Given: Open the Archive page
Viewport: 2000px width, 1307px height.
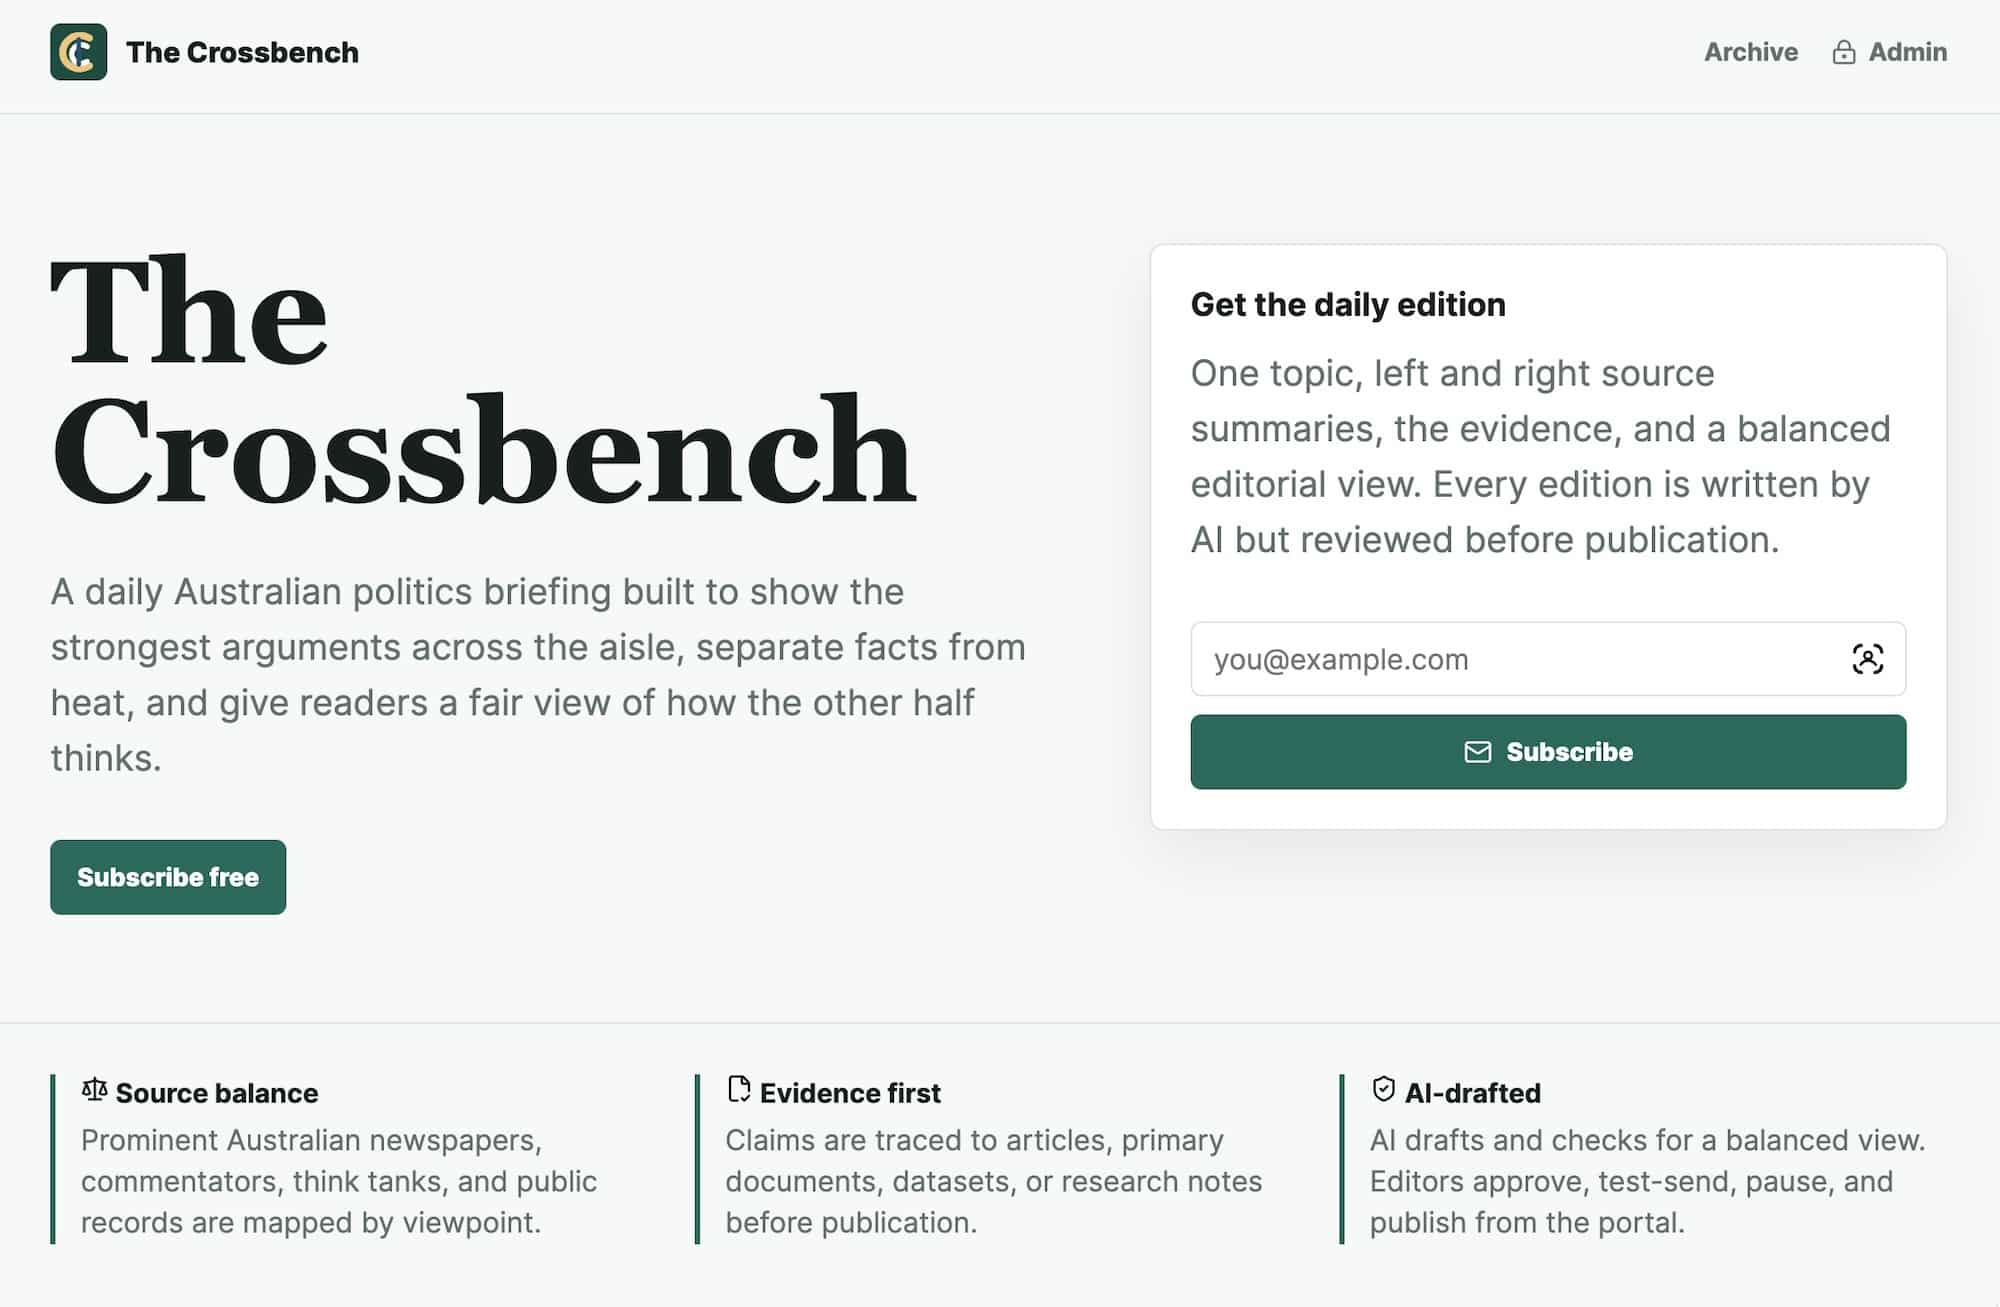Looking at the screenshot, I should tap(1750, 52).
